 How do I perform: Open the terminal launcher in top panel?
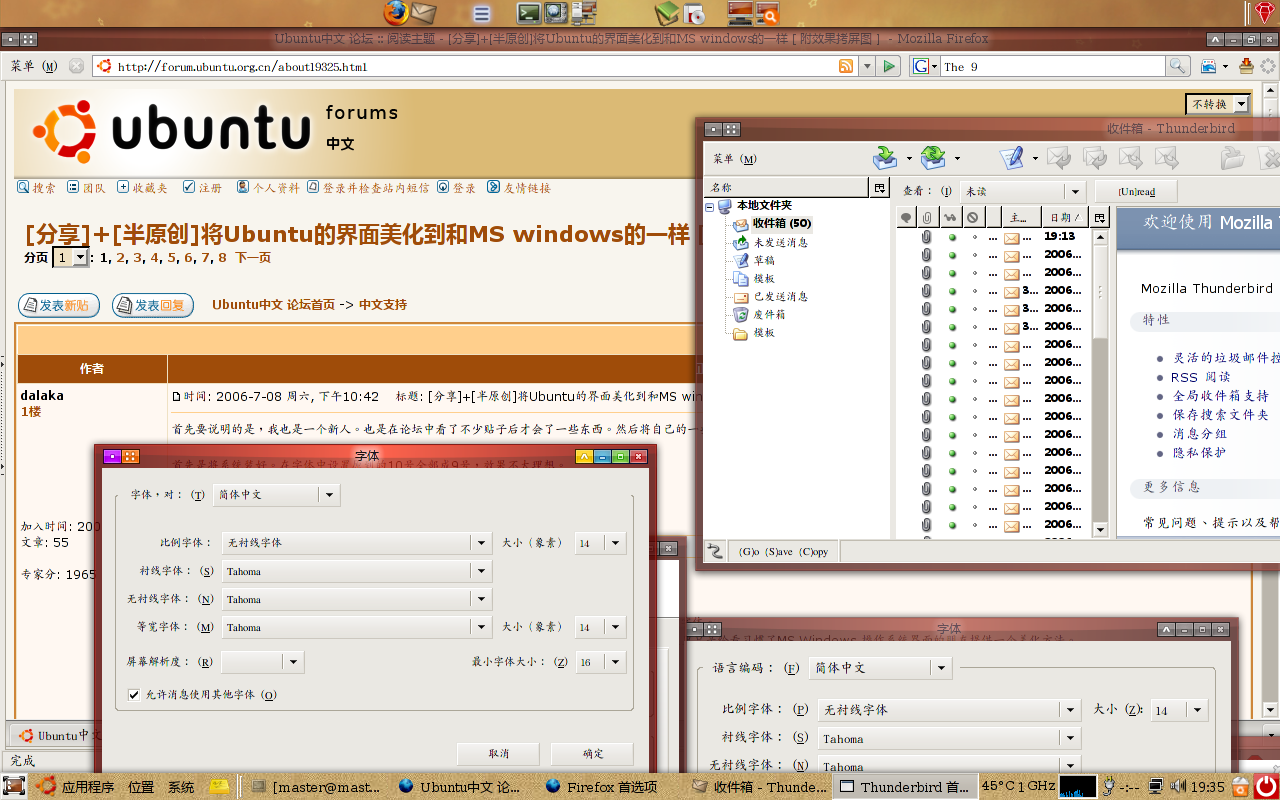tap(529, 13)
